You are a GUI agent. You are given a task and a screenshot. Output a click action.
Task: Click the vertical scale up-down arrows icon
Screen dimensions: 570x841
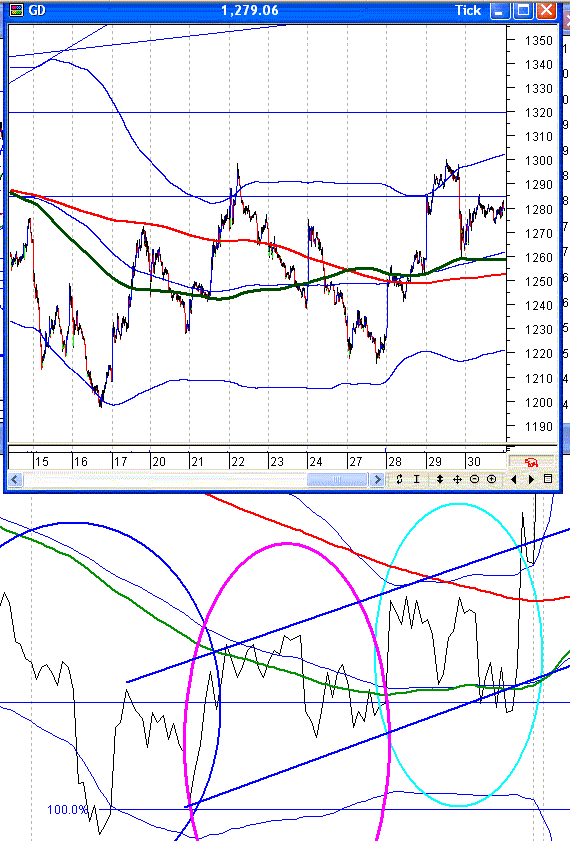pyautogui.click(x=440, y=479)
